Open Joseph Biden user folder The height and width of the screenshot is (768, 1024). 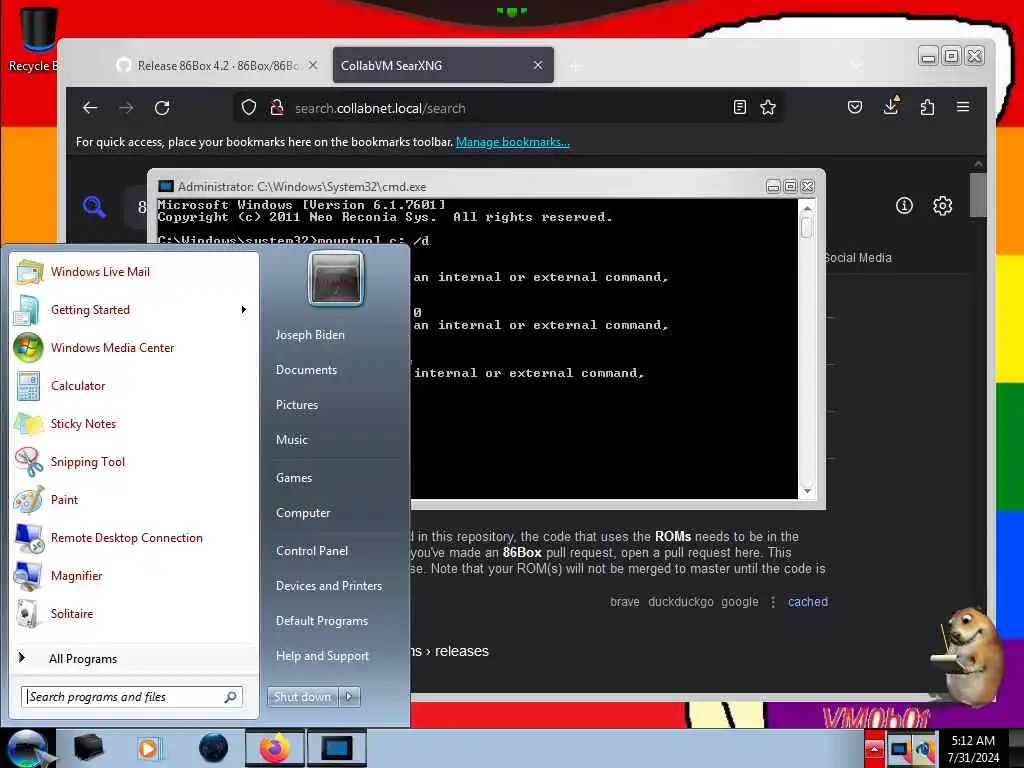point(310,335)
